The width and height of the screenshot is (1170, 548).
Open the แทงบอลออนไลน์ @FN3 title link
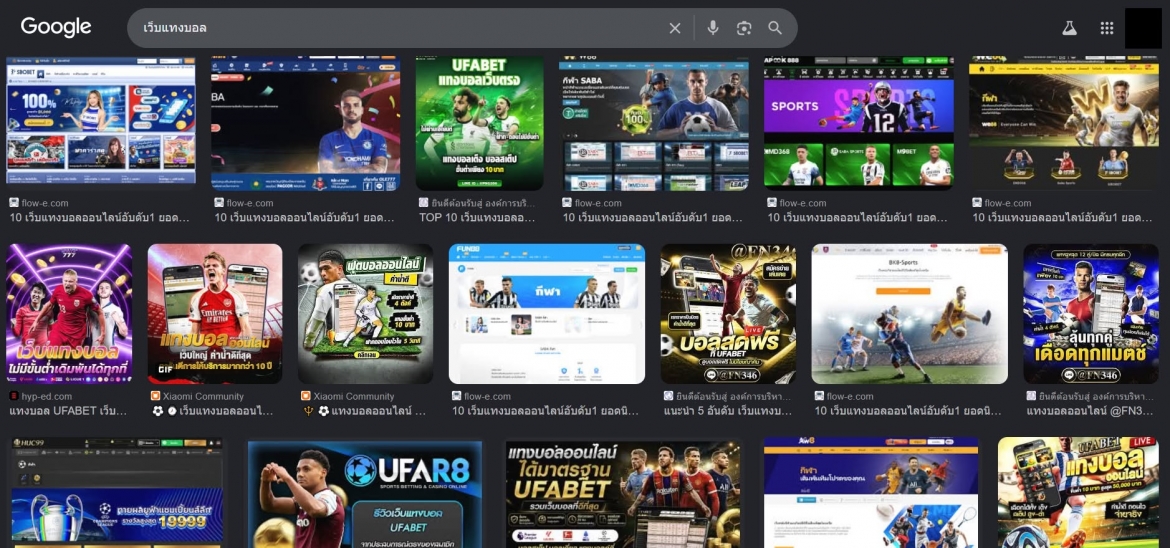pyautogui.click(x=1090, y=411)
